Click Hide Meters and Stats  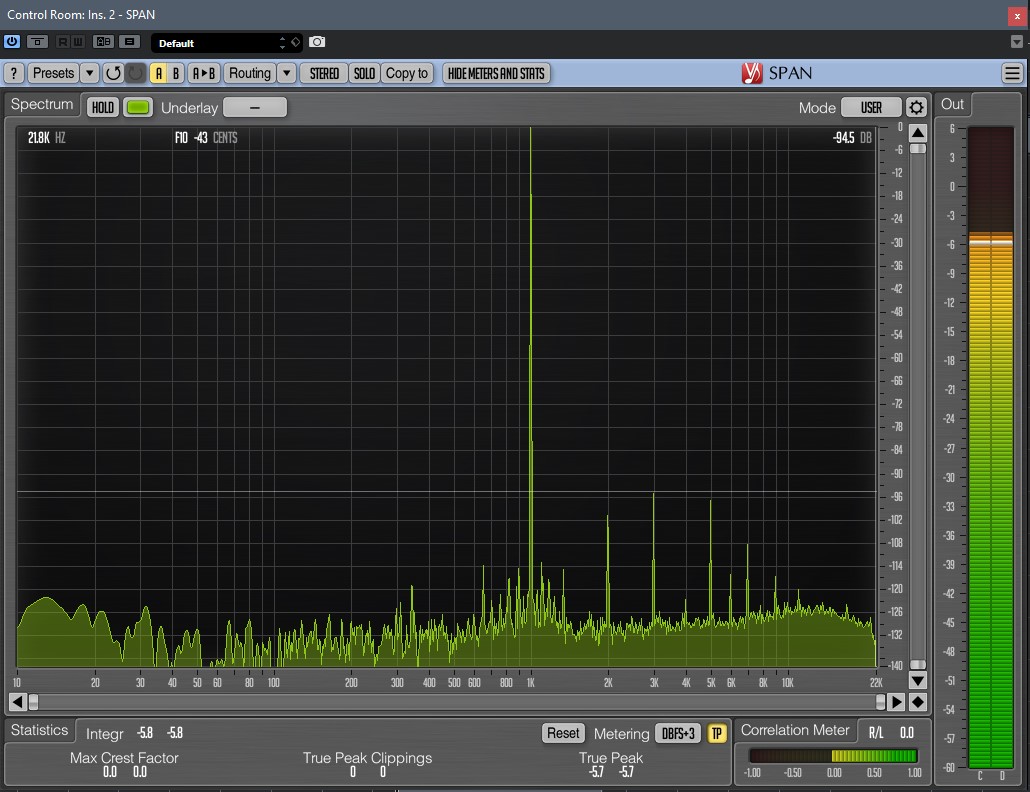496,73
